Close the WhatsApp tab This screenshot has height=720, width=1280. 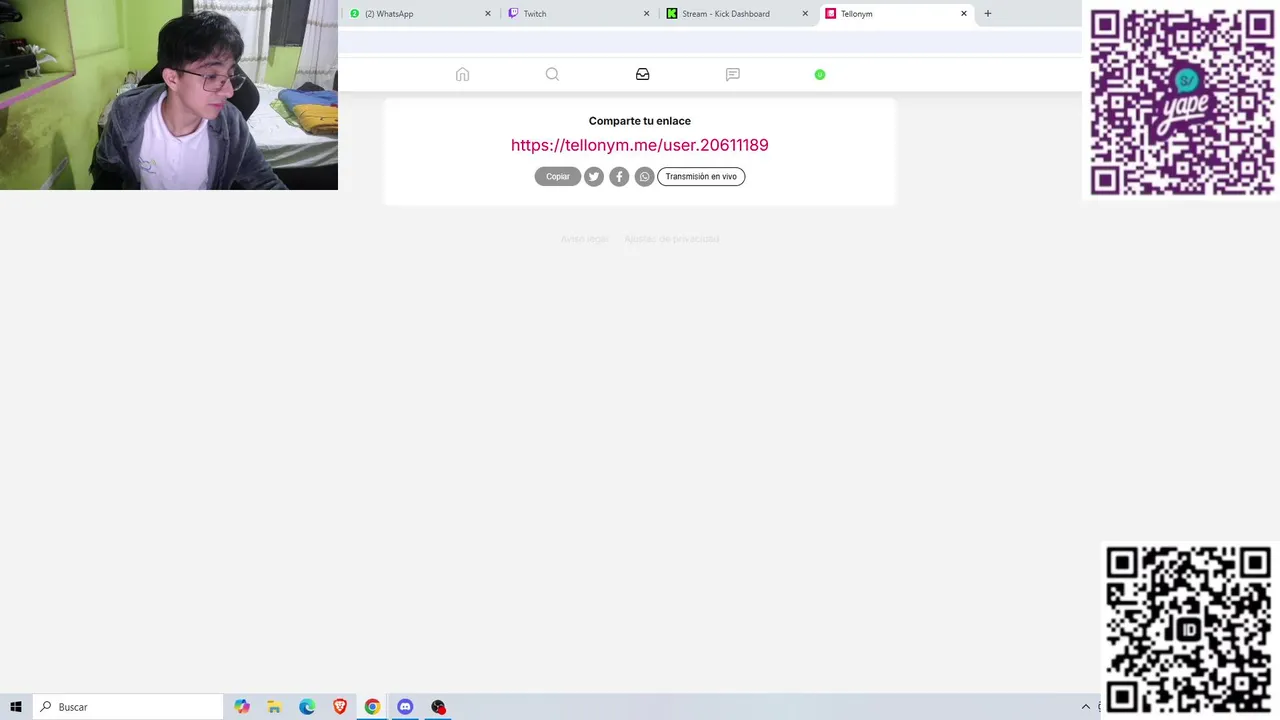click(x=488, y=14)
